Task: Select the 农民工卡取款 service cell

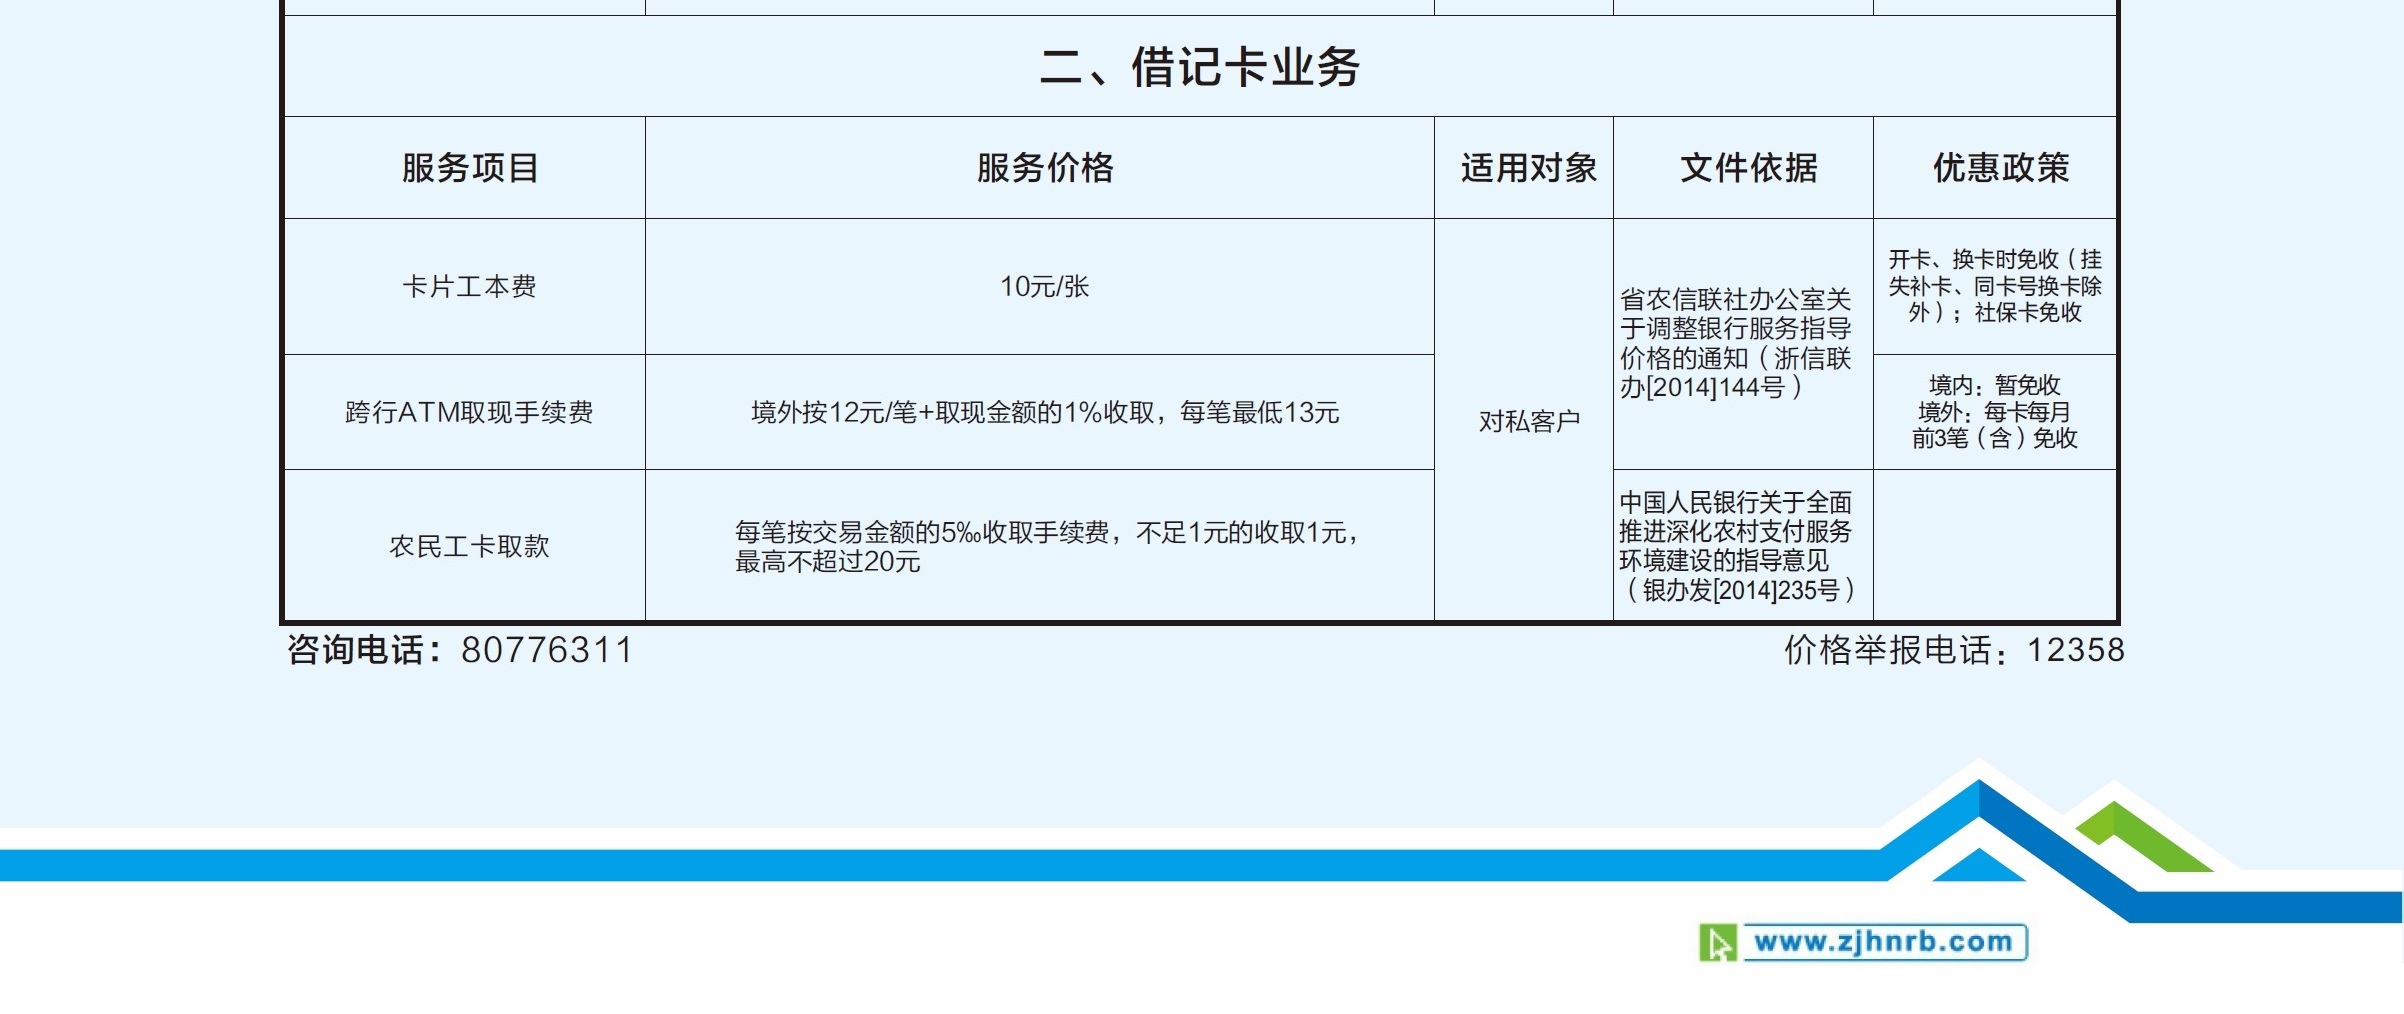Action: pyautogui.click(x=469, y=546)
